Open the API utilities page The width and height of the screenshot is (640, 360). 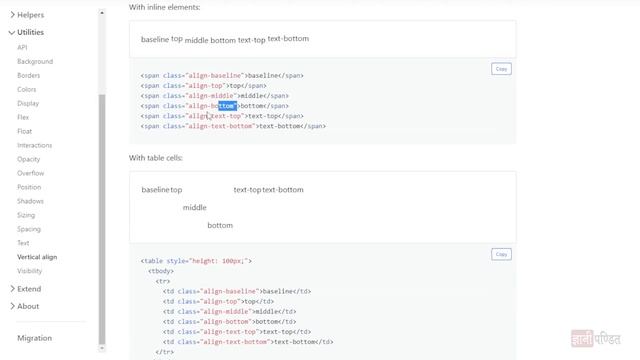tap(22, 47)
